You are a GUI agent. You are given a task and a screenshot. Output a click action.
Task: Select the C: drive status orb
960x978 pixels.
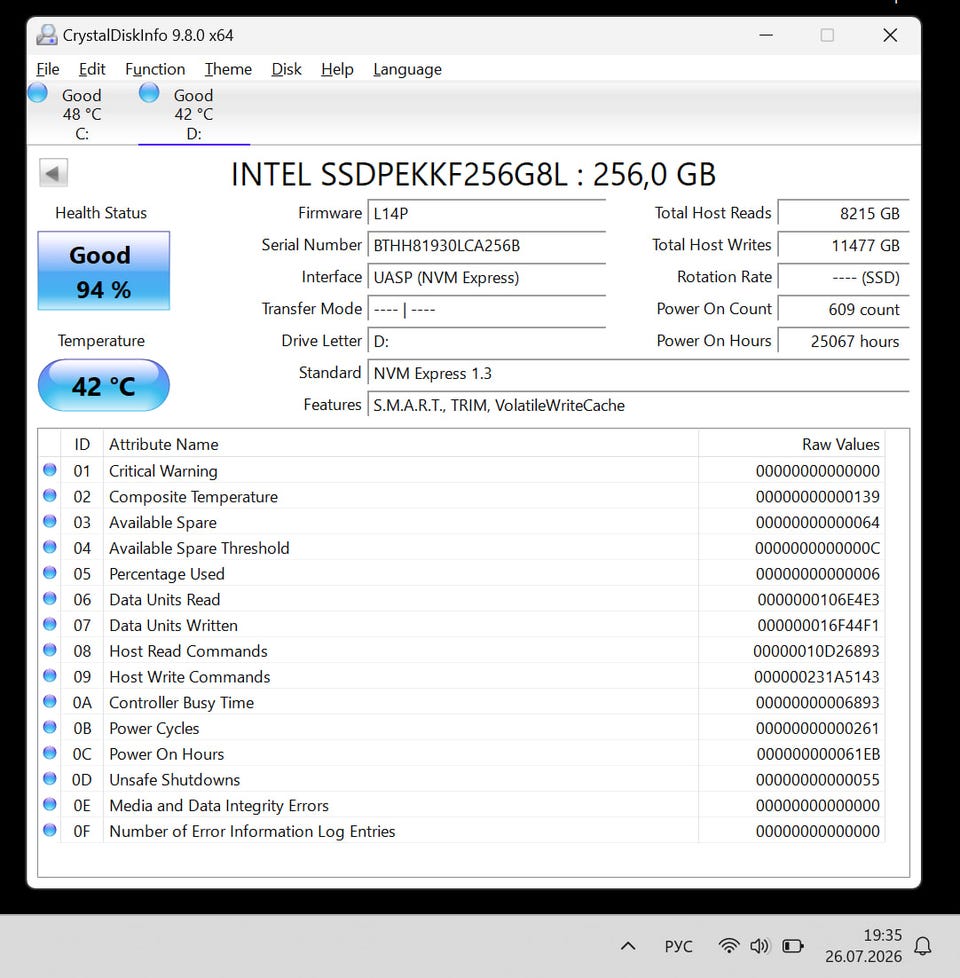click(37, 93)
